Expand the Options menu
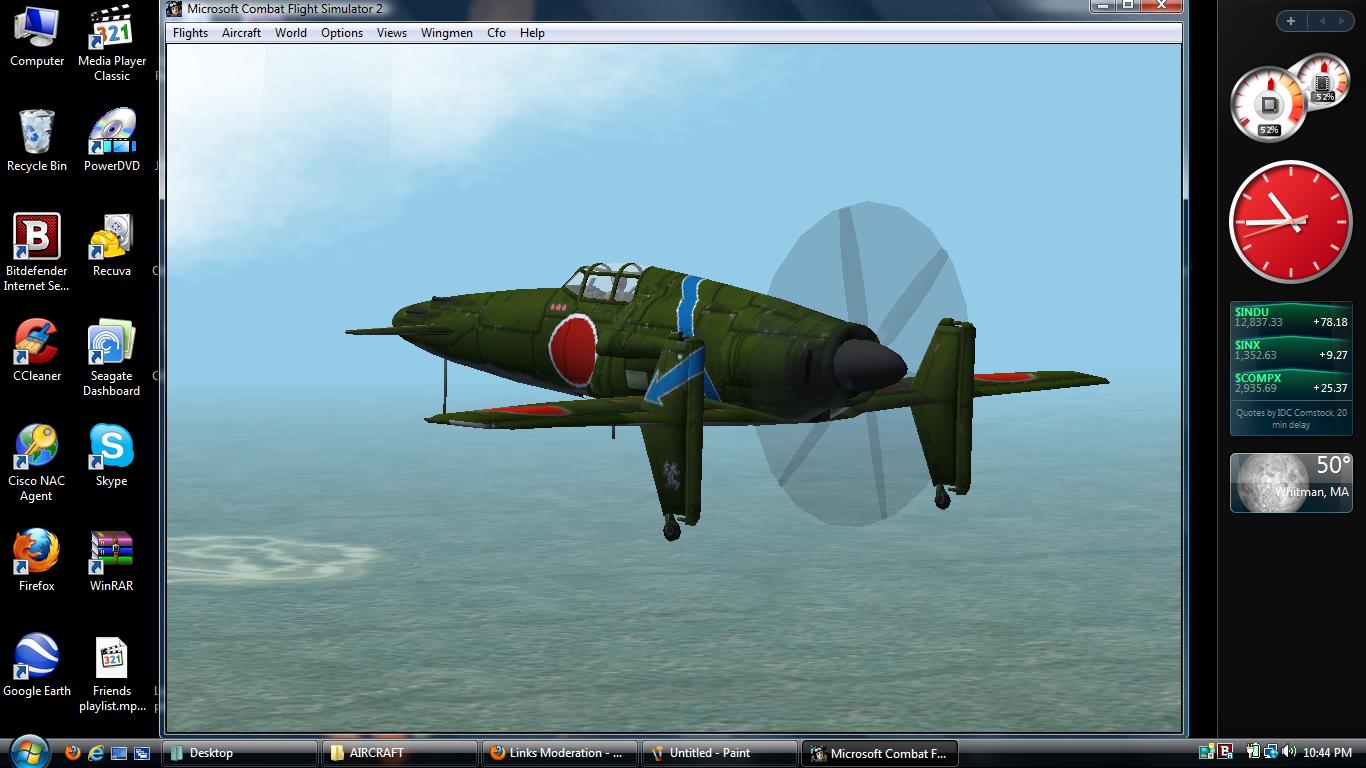 (x=341, y=33)
